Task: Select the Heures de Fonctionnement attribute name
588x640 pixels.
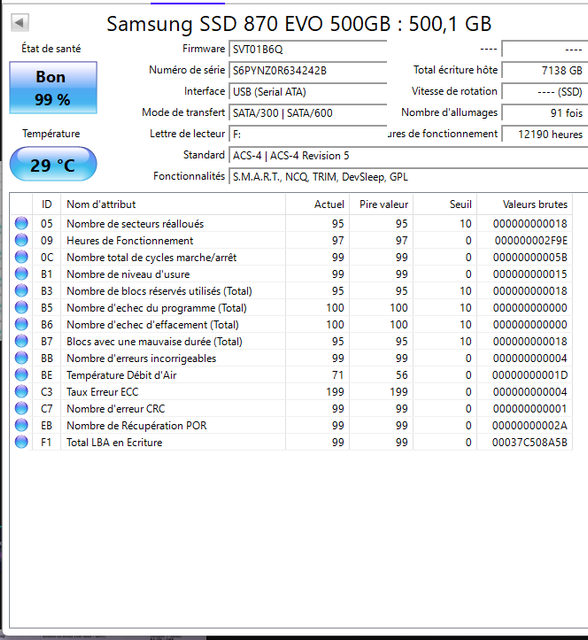Action: (130, 240)
